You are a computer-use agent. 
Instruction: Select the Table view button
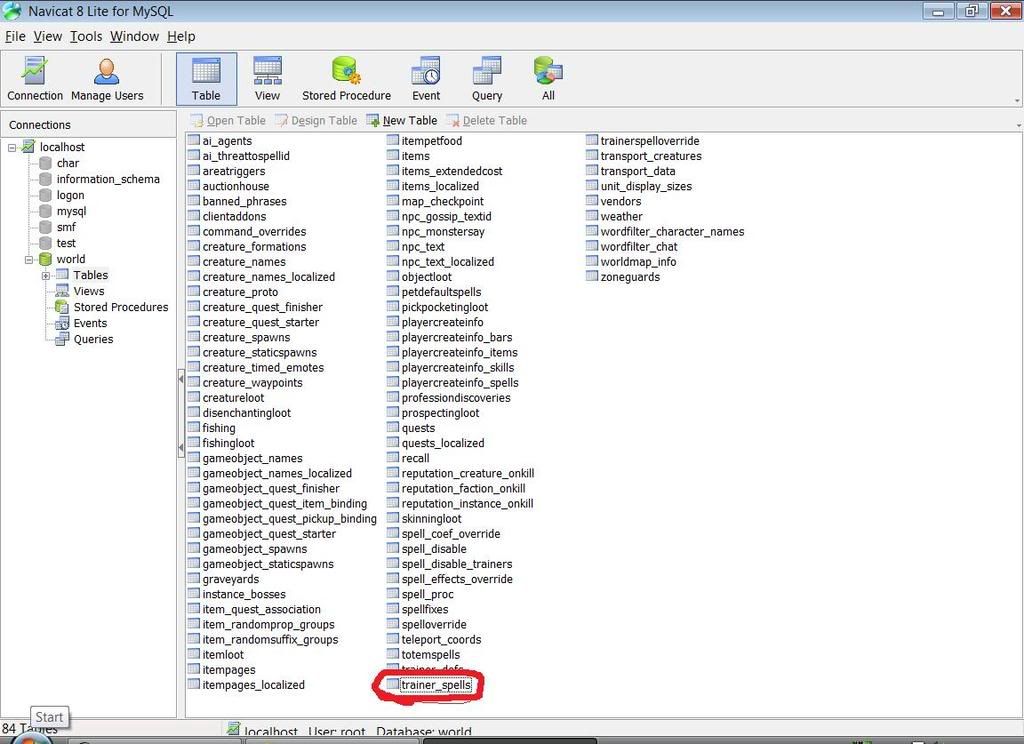click(206, 79)
